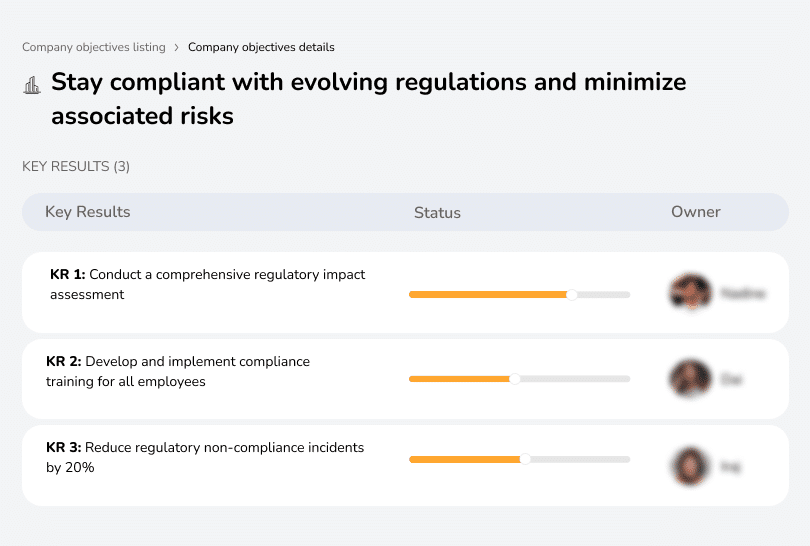
Task: Adjust the KR 1 progress slider handle
Action: (571, 294)
